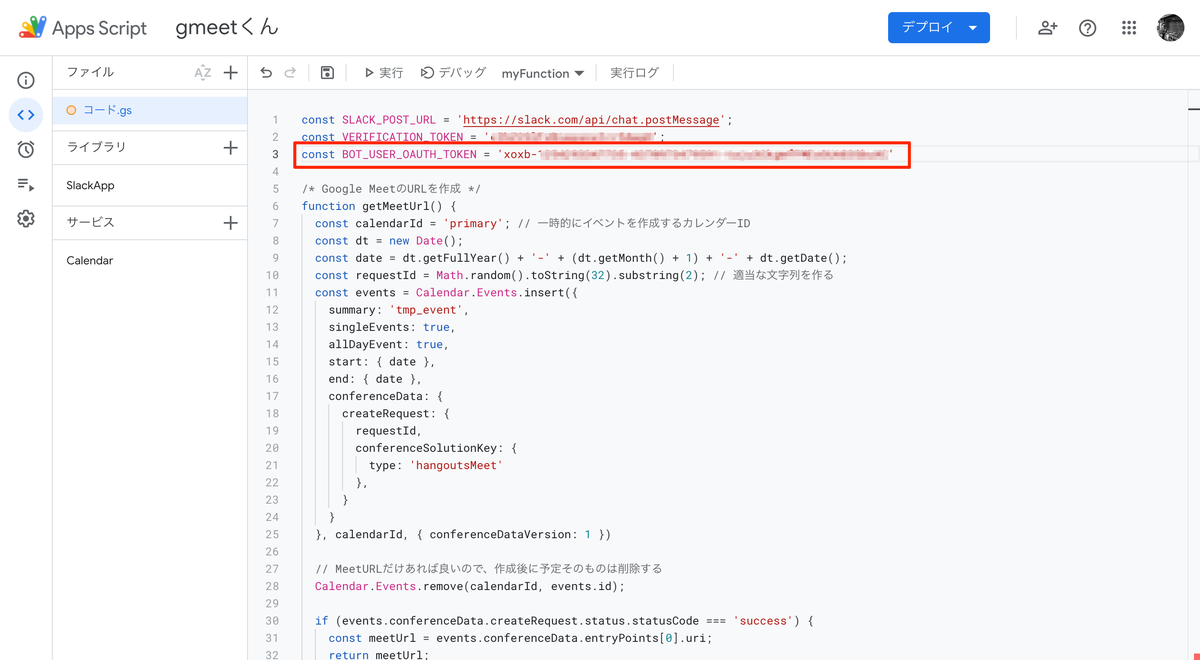Screen dimensions: 1200x660
Task: Click the singleEvents: true line
Action: click(392, 327)
